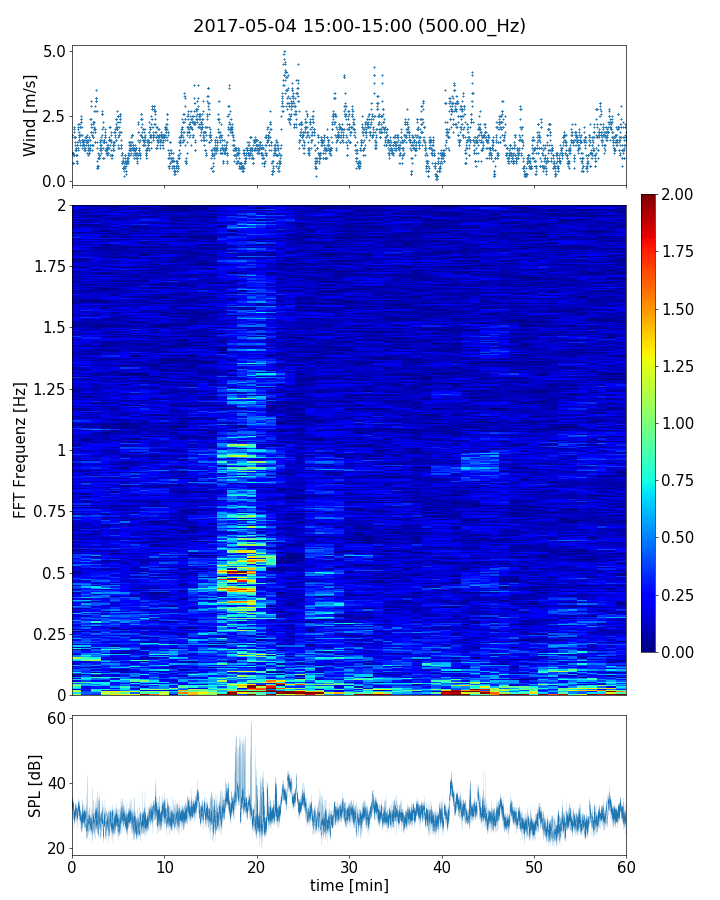Click the 5.0 tick on the wind axis
Viewport: 720px width, 900px height.
[x=55, y=51]
